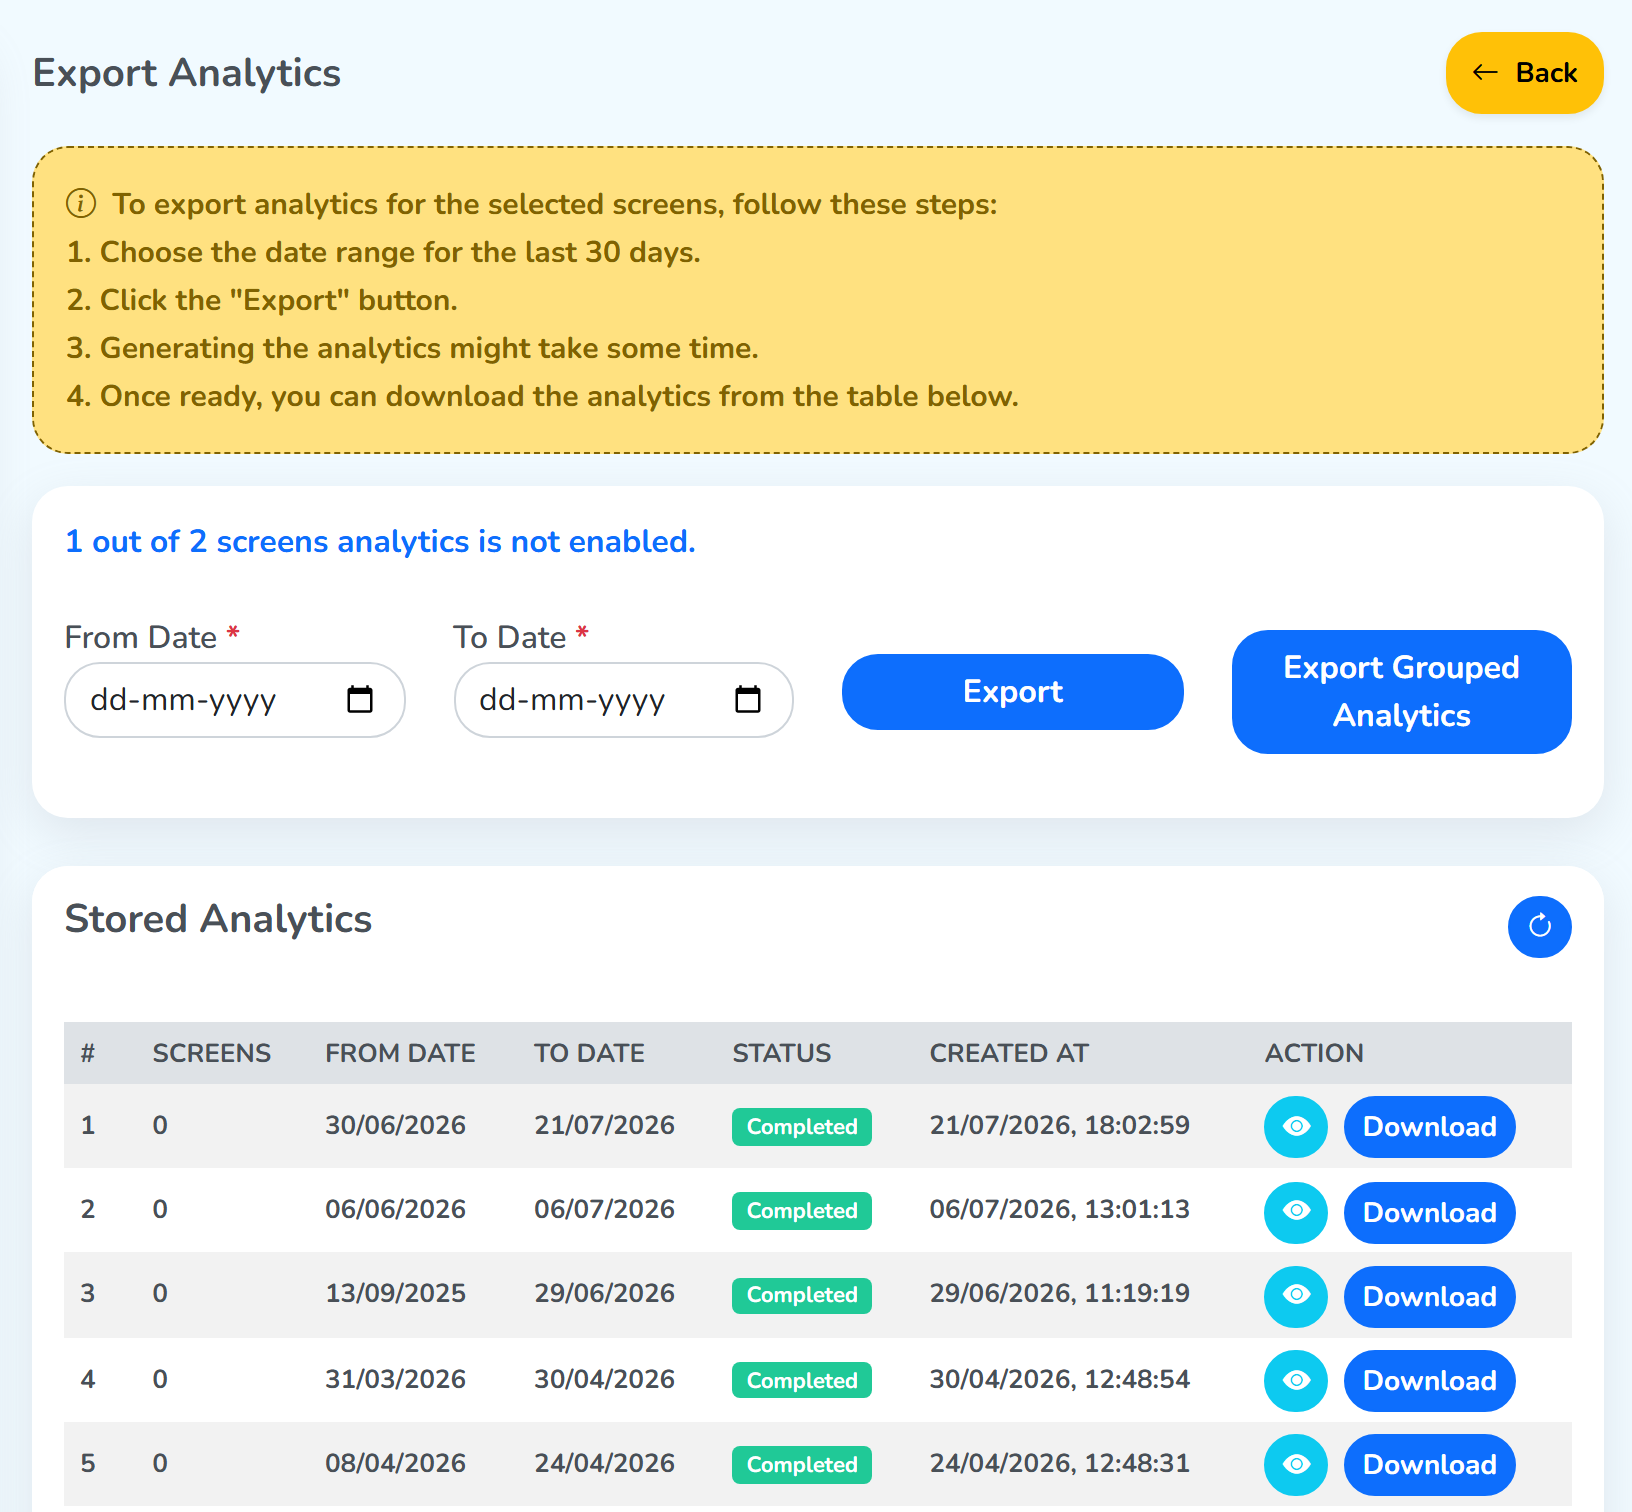Screen dimensions: 1632x1512
Task: Download analytics created 06/07/2026, 13:01:13
Action: pyautogui.click(x=1429, y=1212)
